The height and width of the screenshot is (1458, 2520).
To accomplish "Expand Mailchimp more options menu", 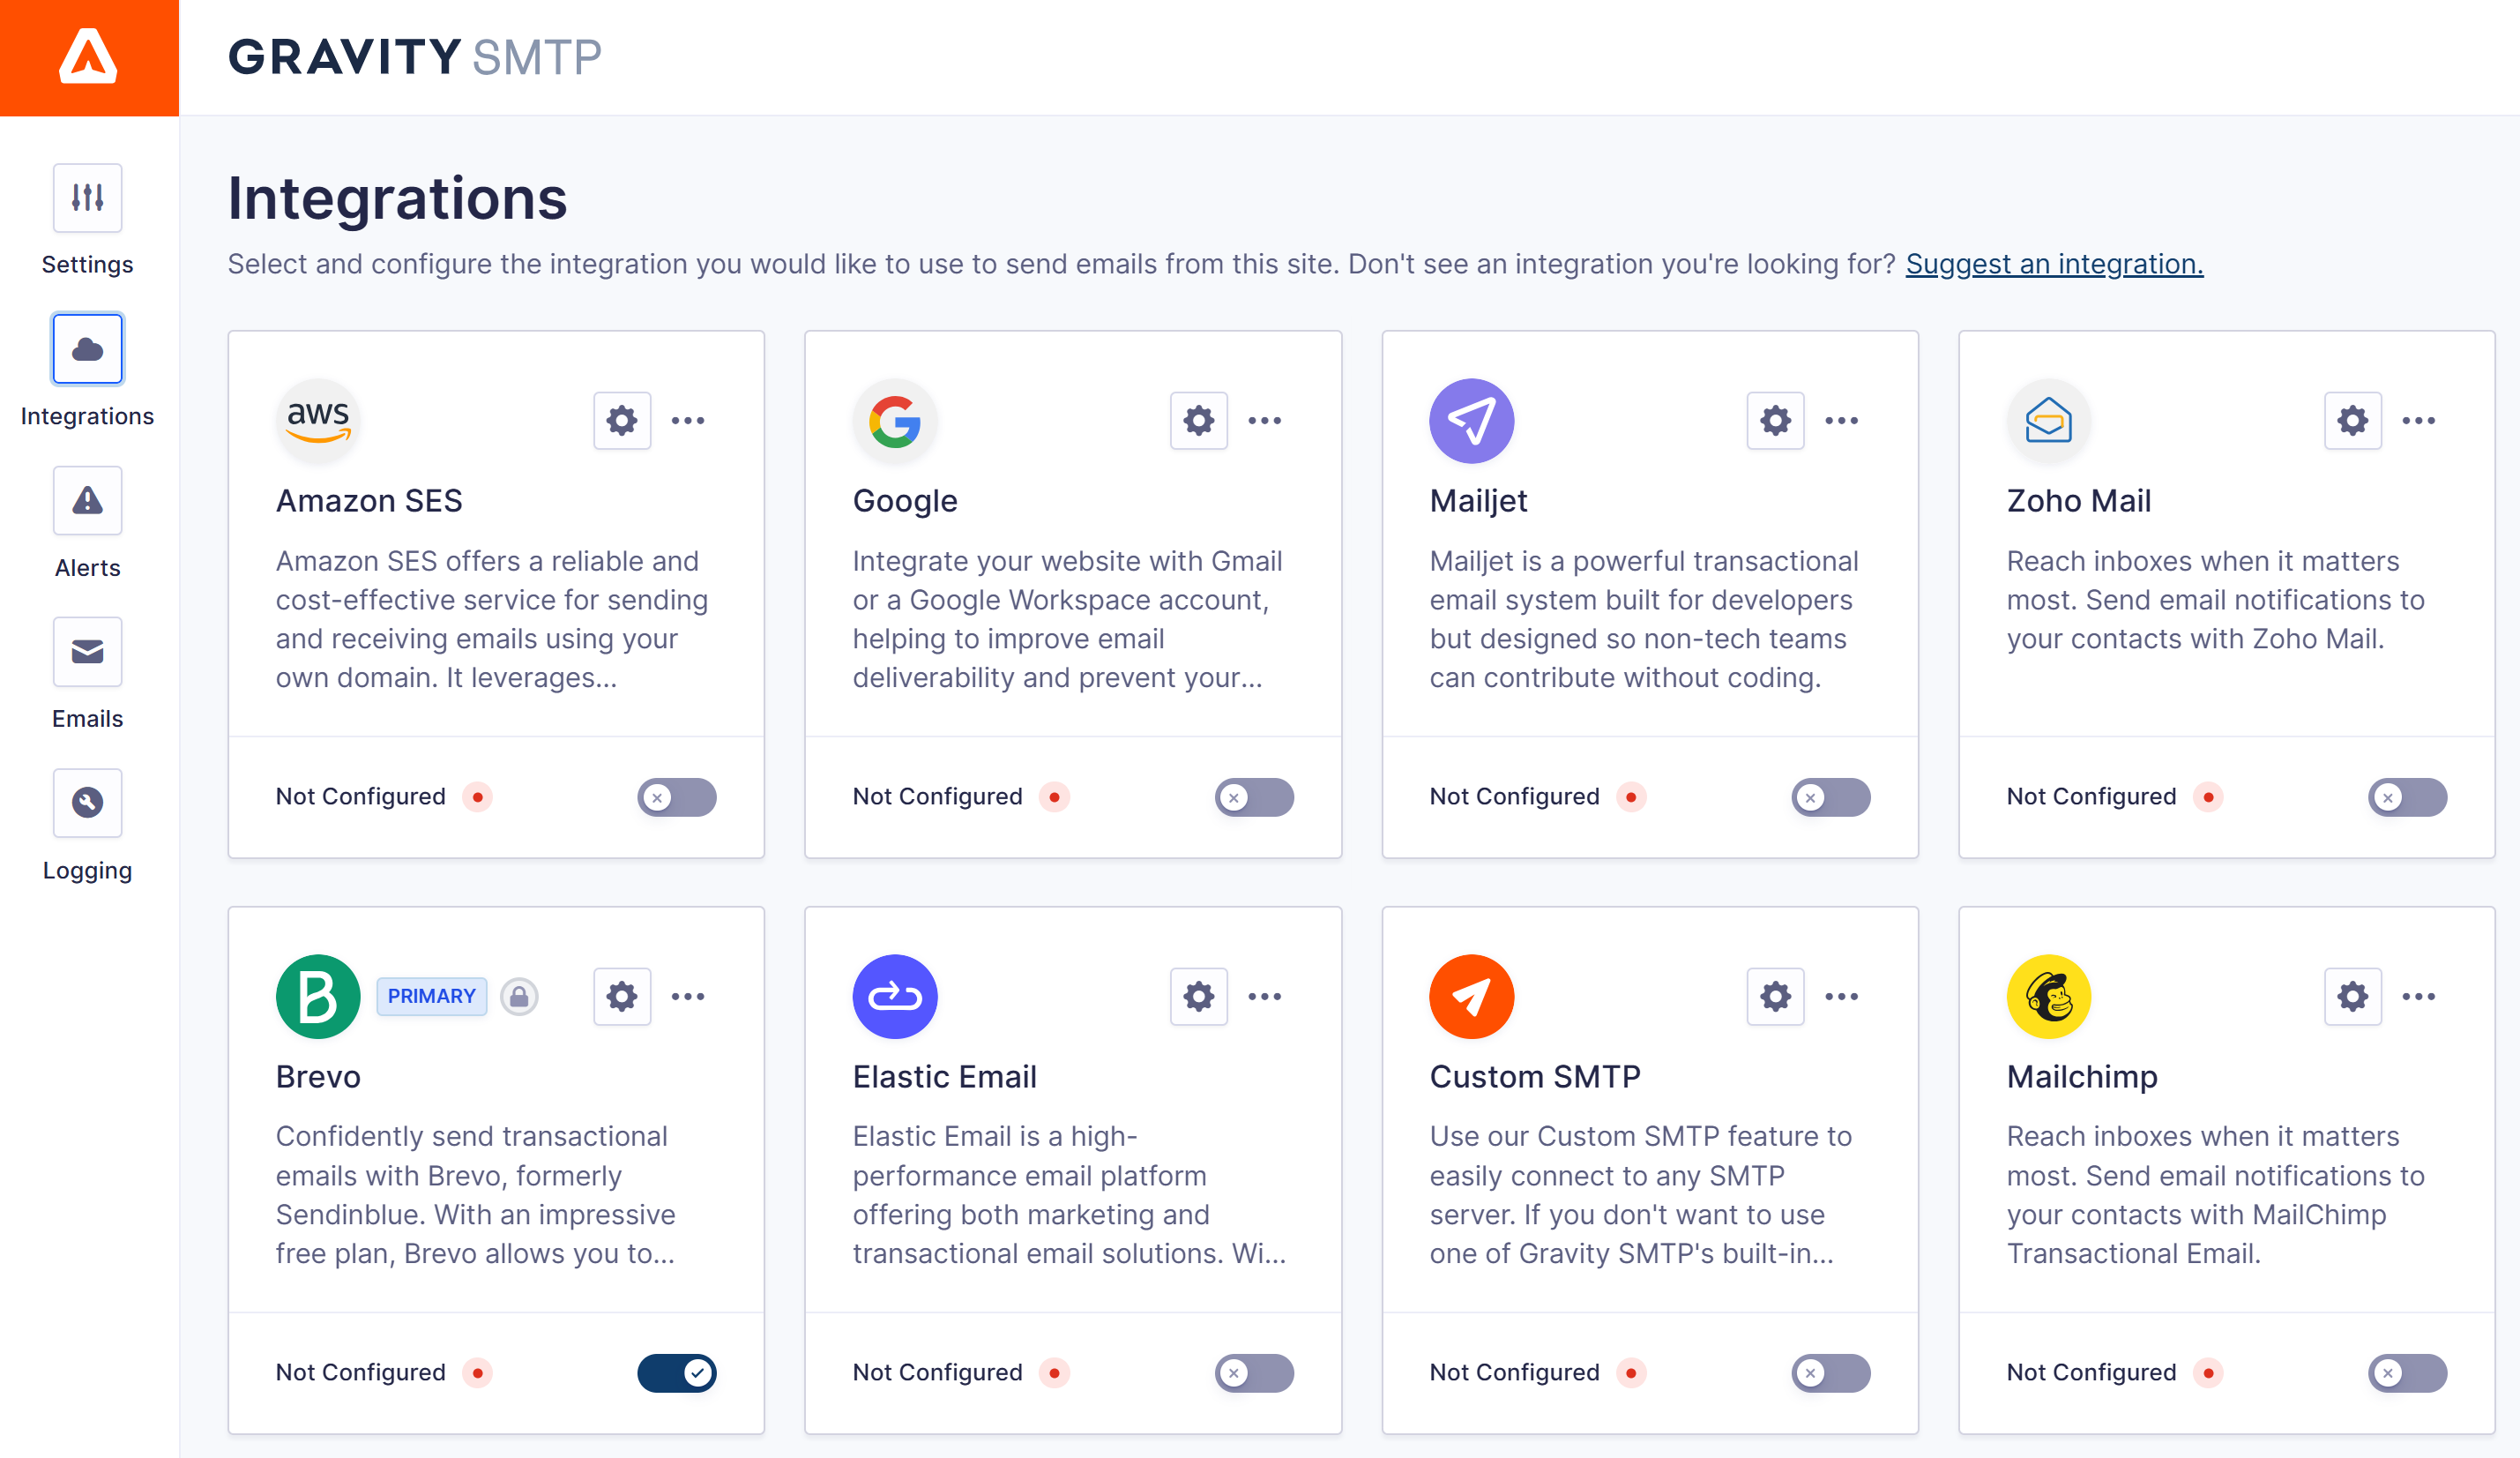I will (x=2419, y=996).
